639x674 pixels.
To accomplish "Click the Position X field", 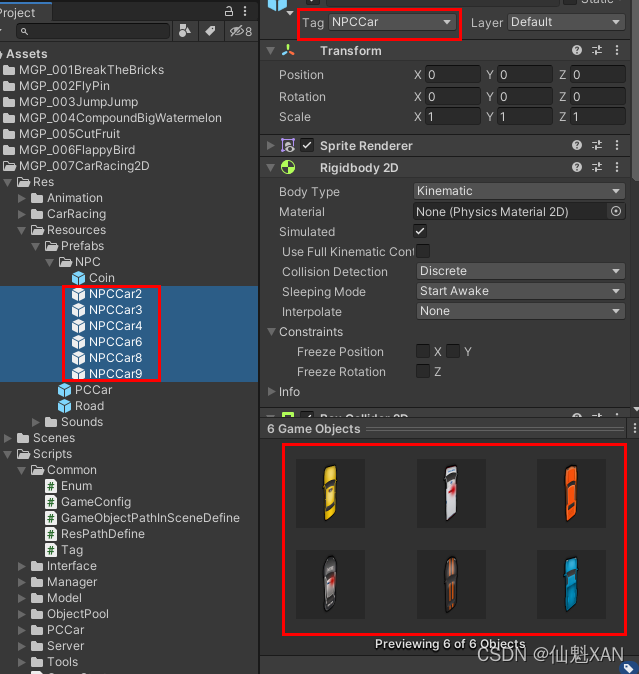I will [x=453, y=74].
